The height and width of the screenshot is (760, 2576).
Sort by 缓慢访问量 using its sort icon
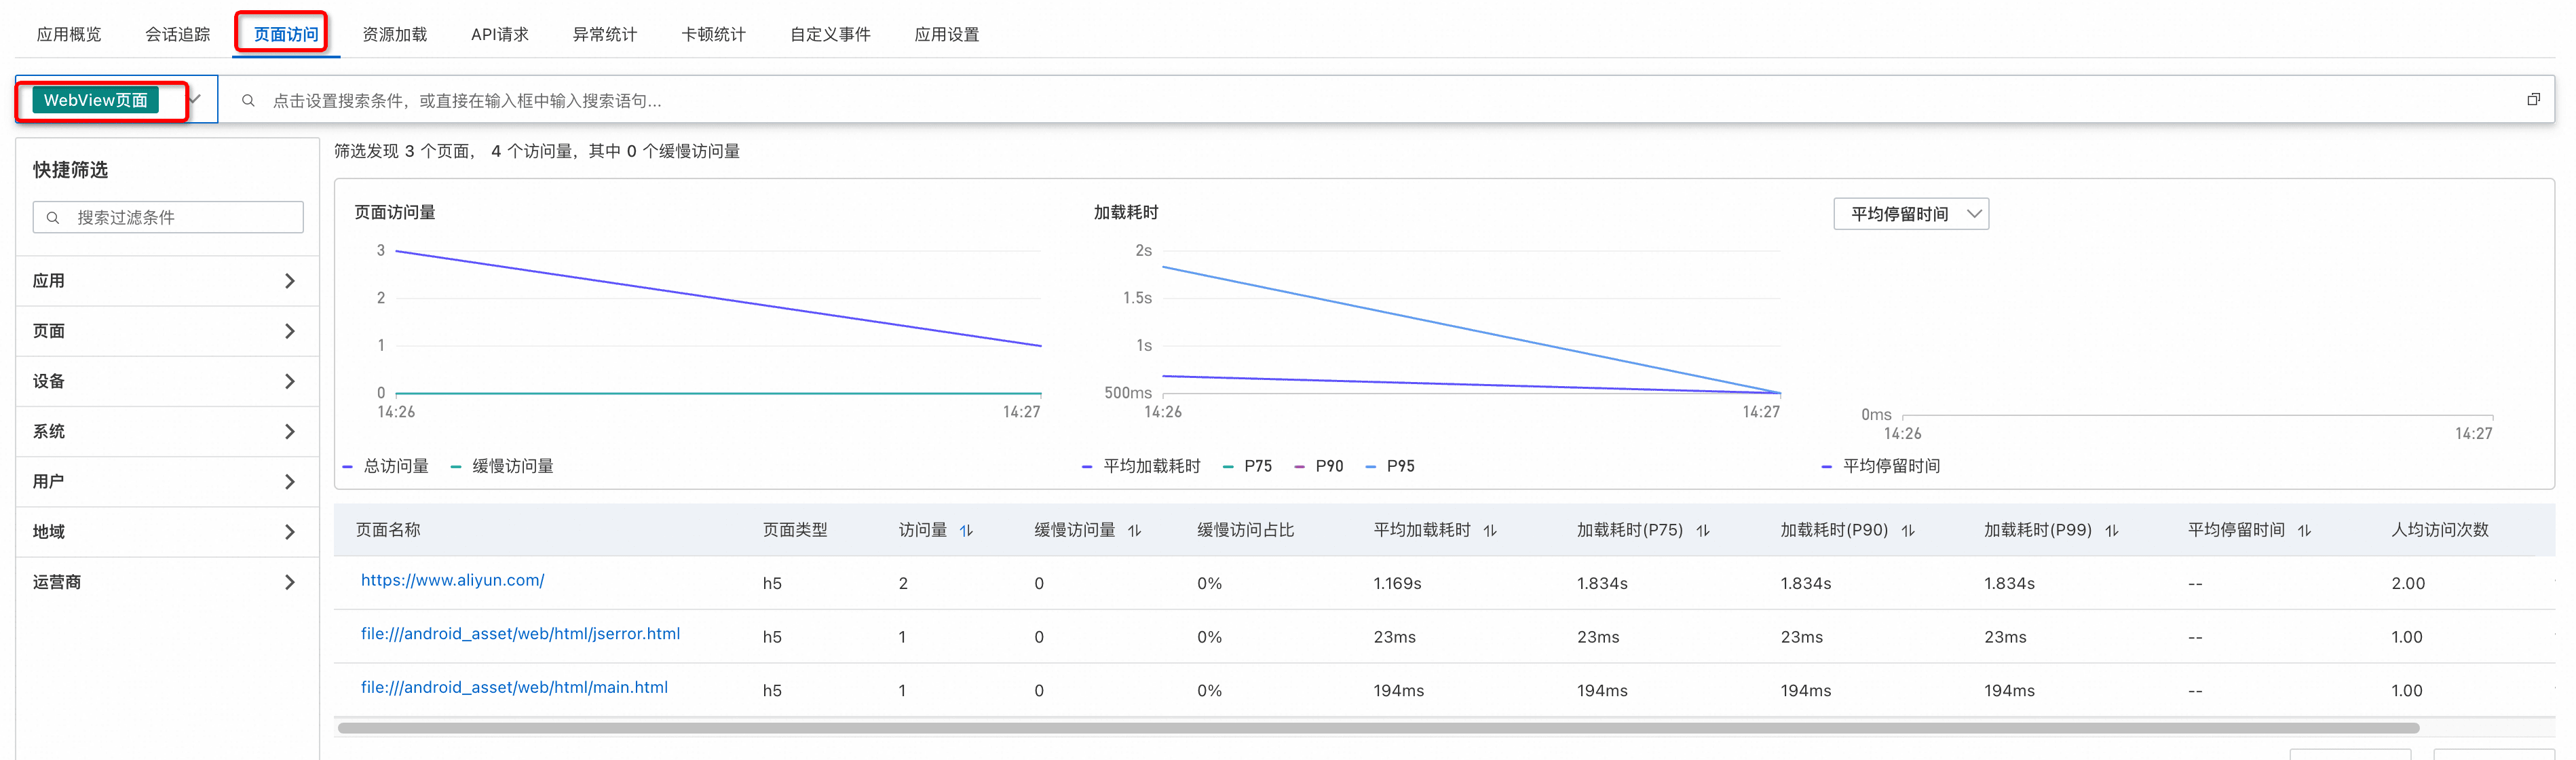pyautogui.click(x=1134, y=531)
